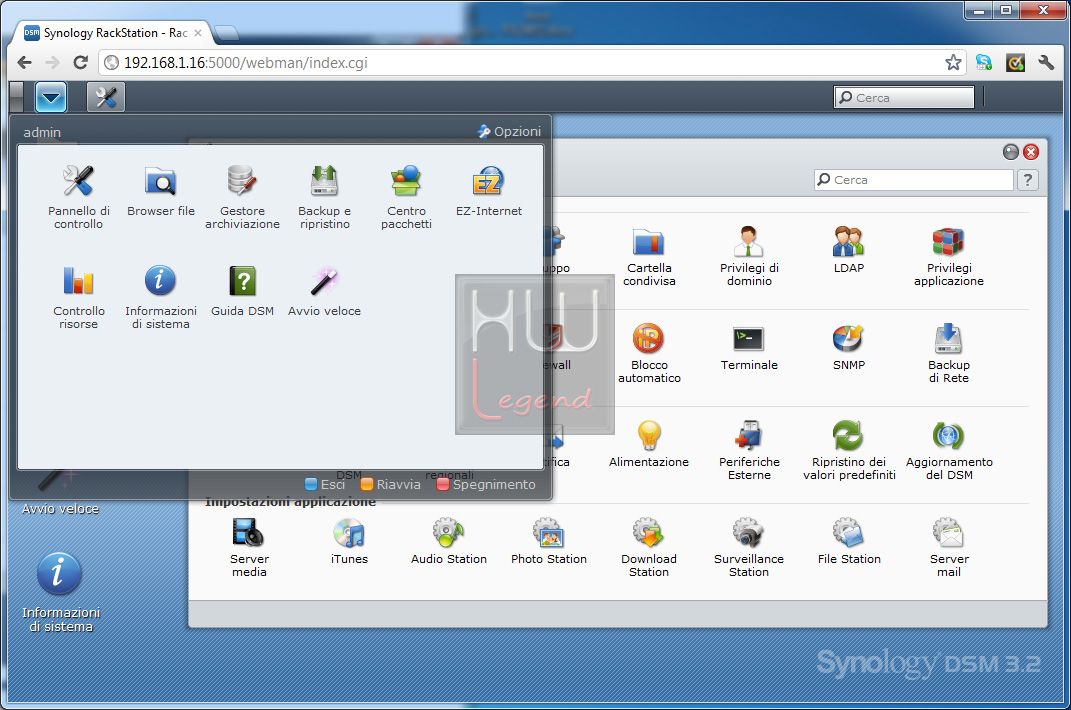
Task: Open Pannello di controllo from admin menu
Action: pos(79,197)
